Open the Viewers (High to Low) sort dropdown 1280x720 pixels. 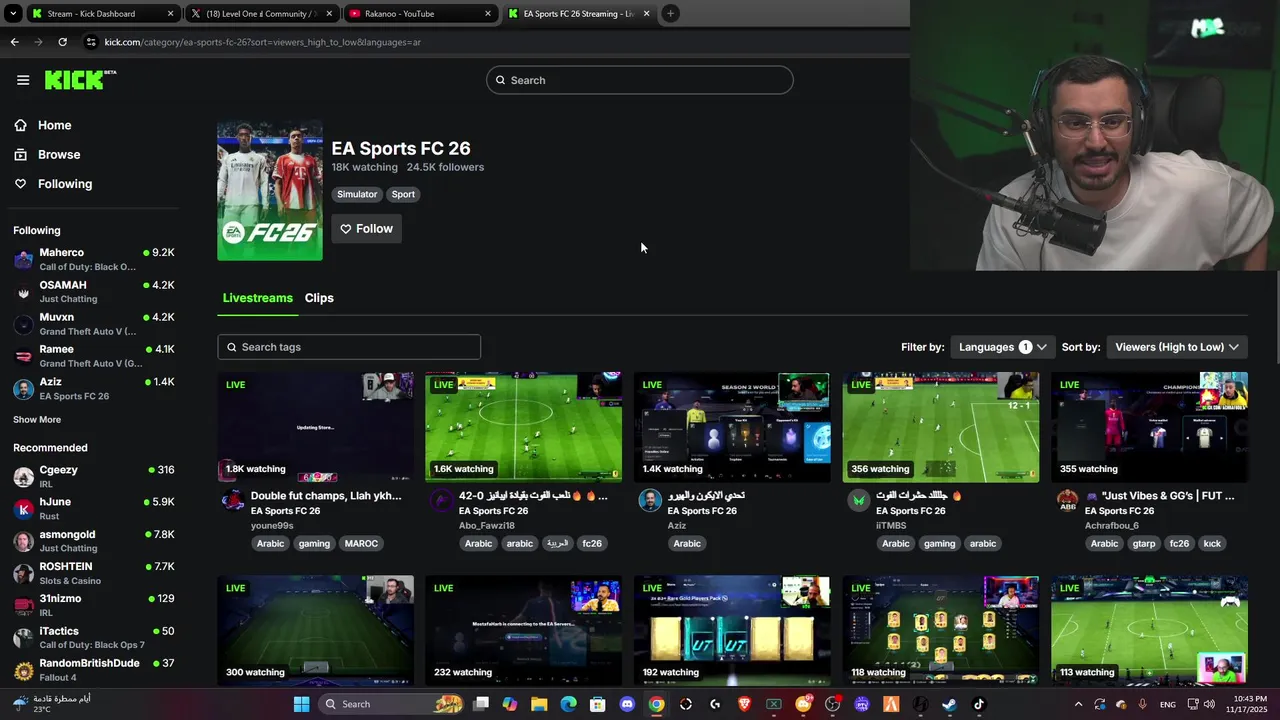[1177, 347]
